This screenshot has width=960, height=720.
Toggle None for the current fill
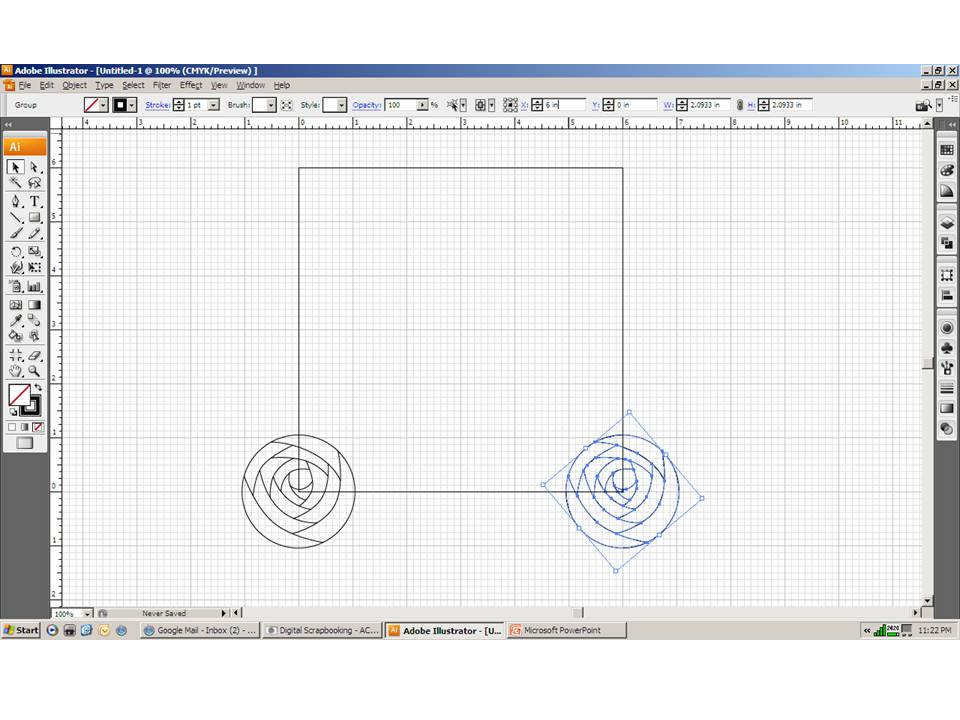(38, 427)
